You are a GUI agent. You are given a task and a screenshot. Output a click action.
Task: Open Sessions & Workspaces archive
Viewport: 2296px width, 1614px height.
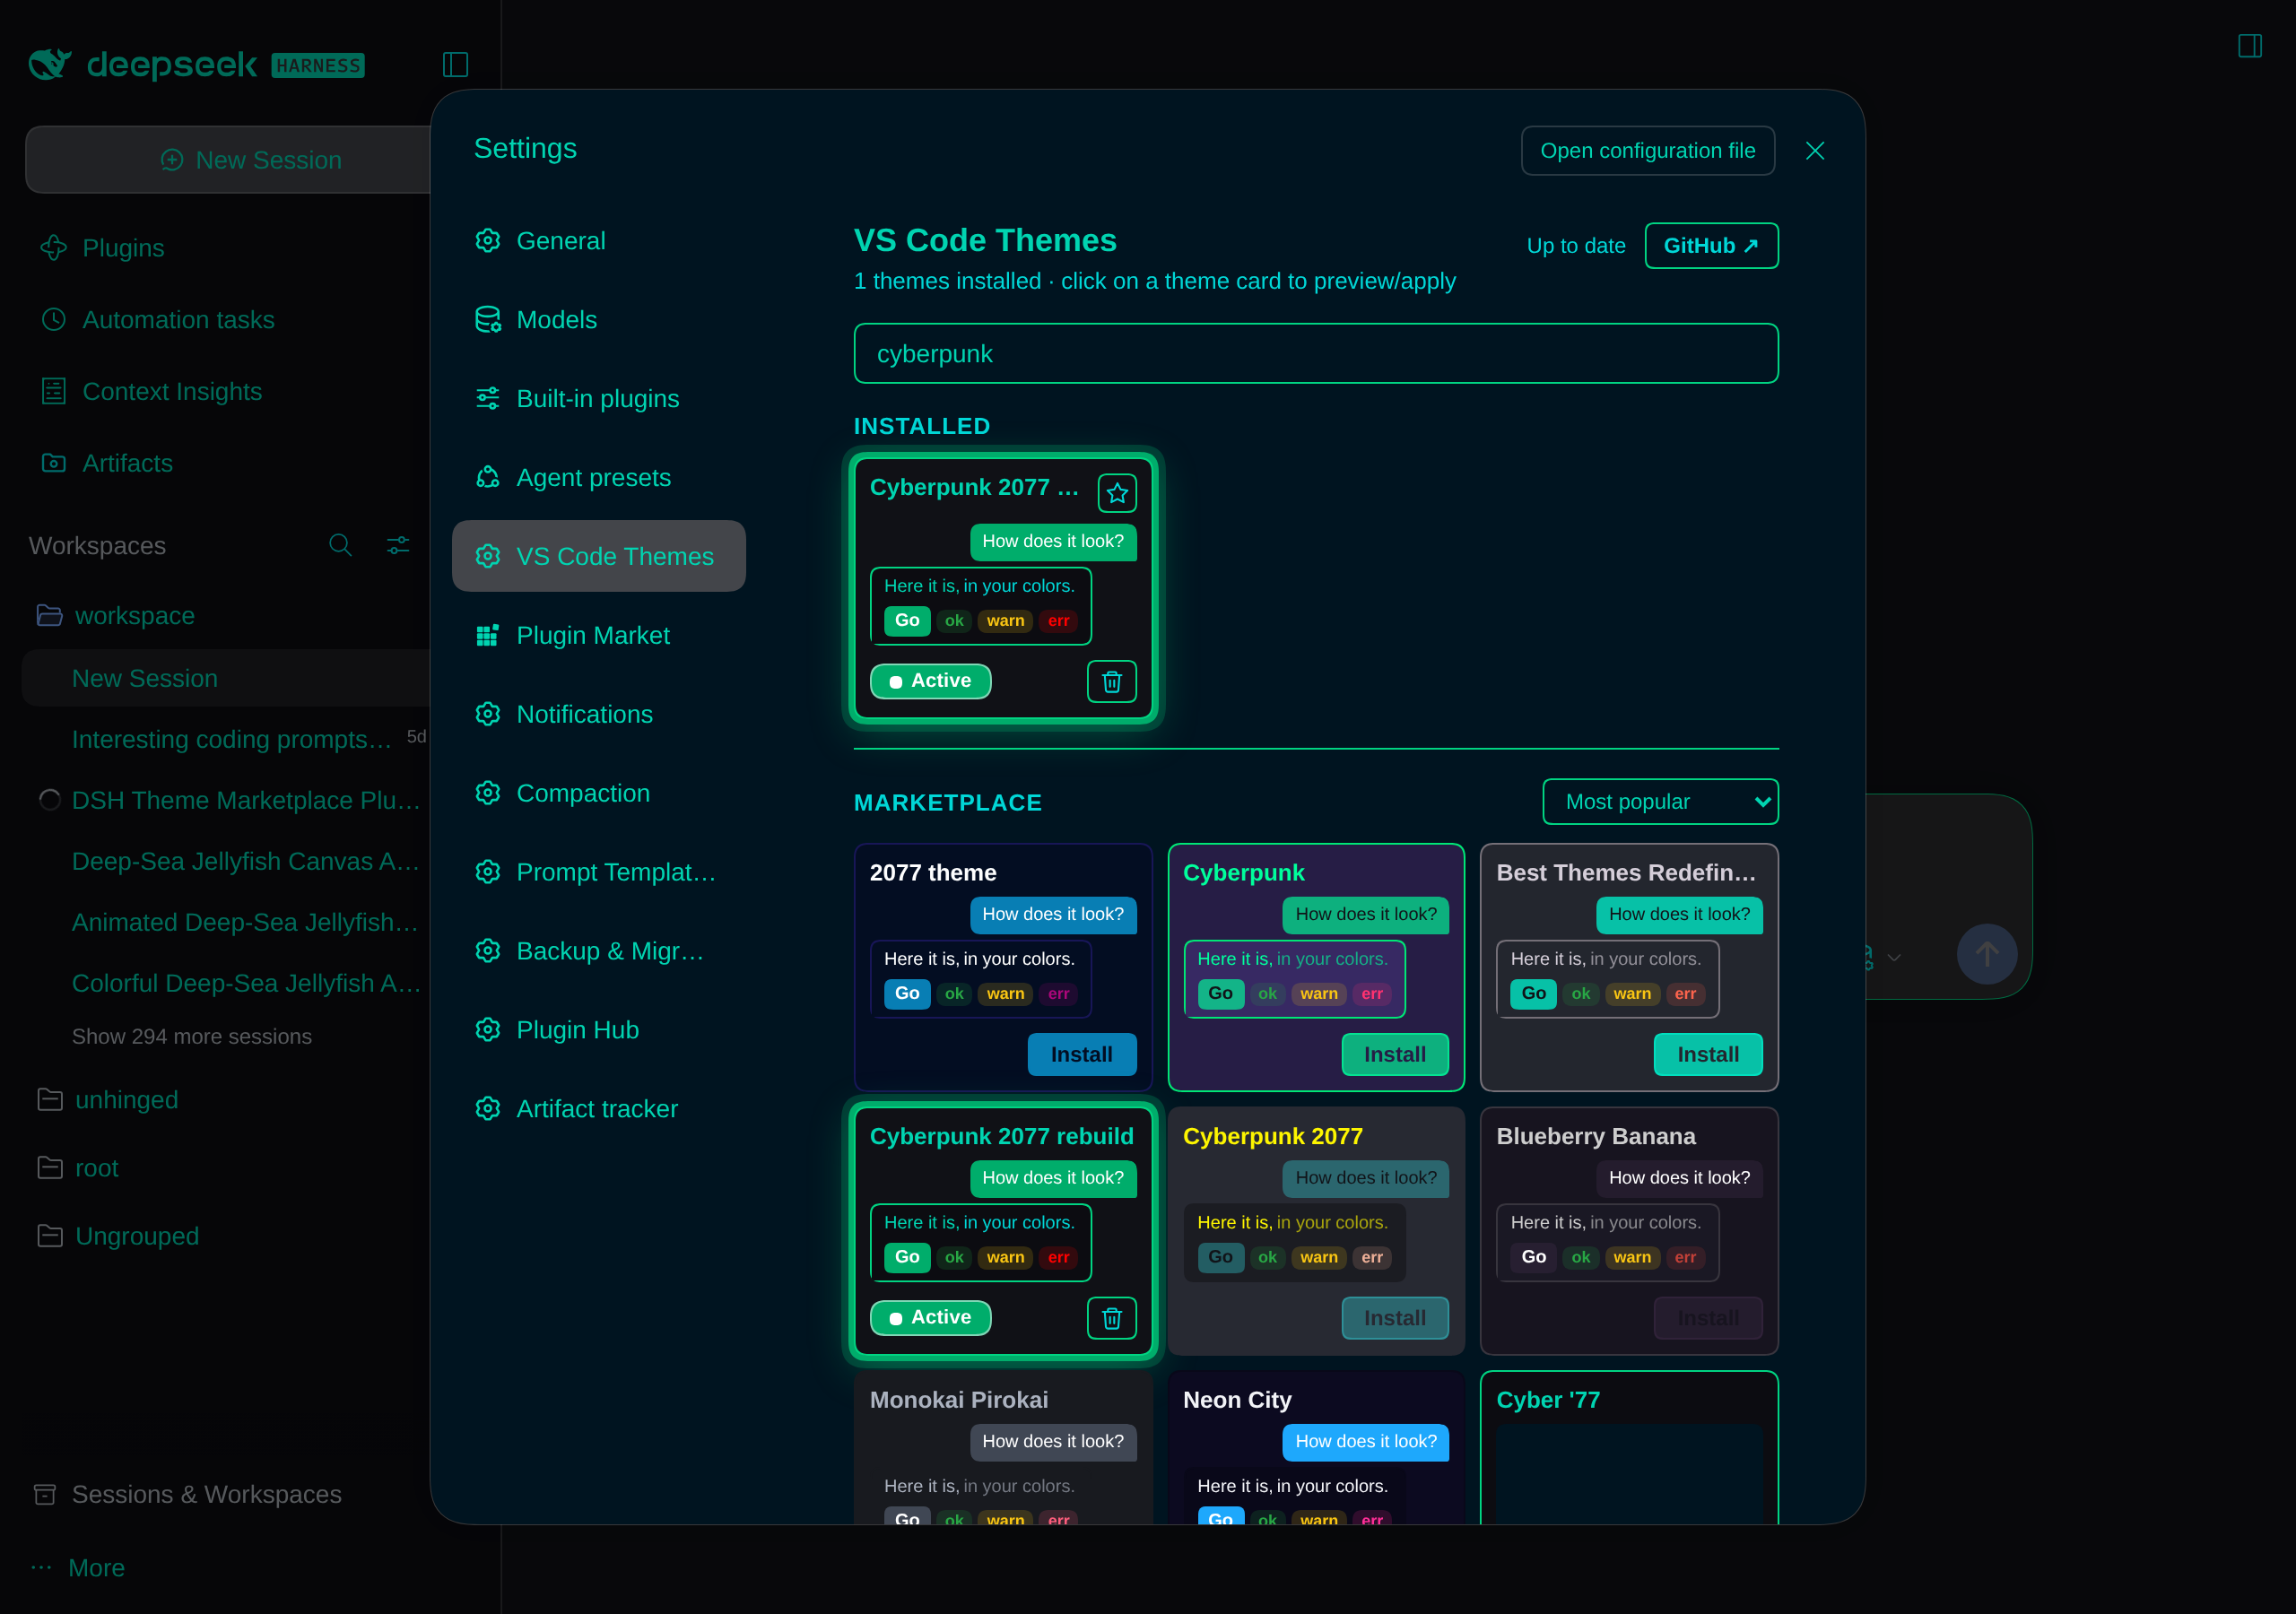(187, 1494)
